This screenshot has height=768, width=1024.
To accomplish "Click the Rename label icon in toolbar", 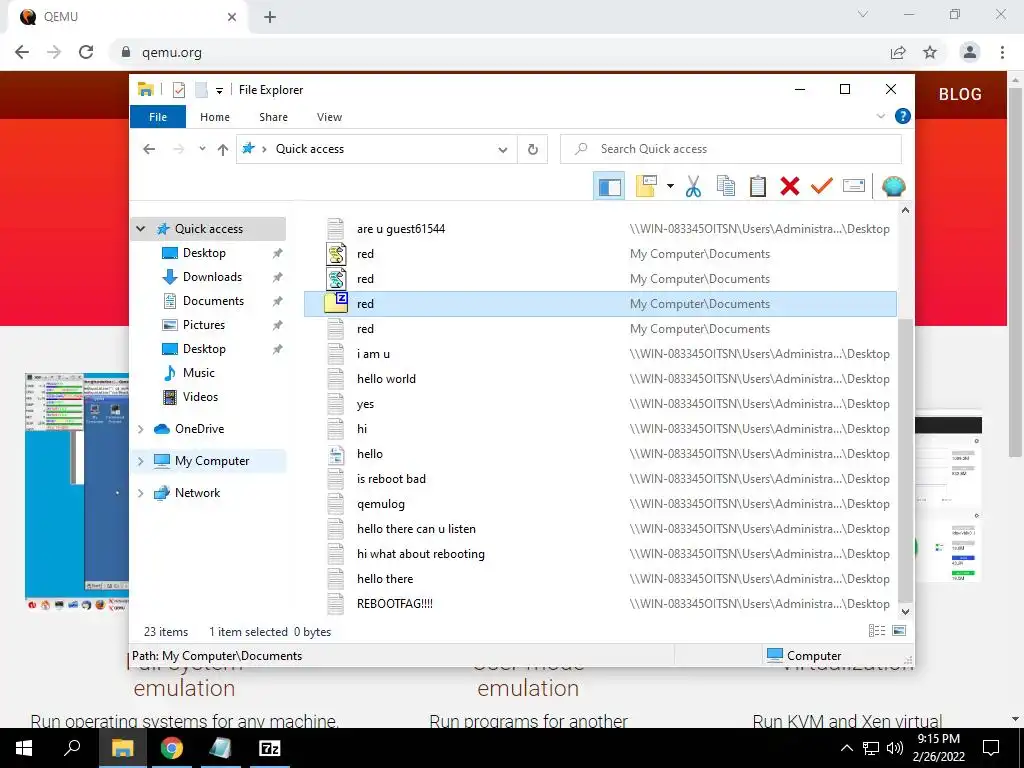I will 854,187.
